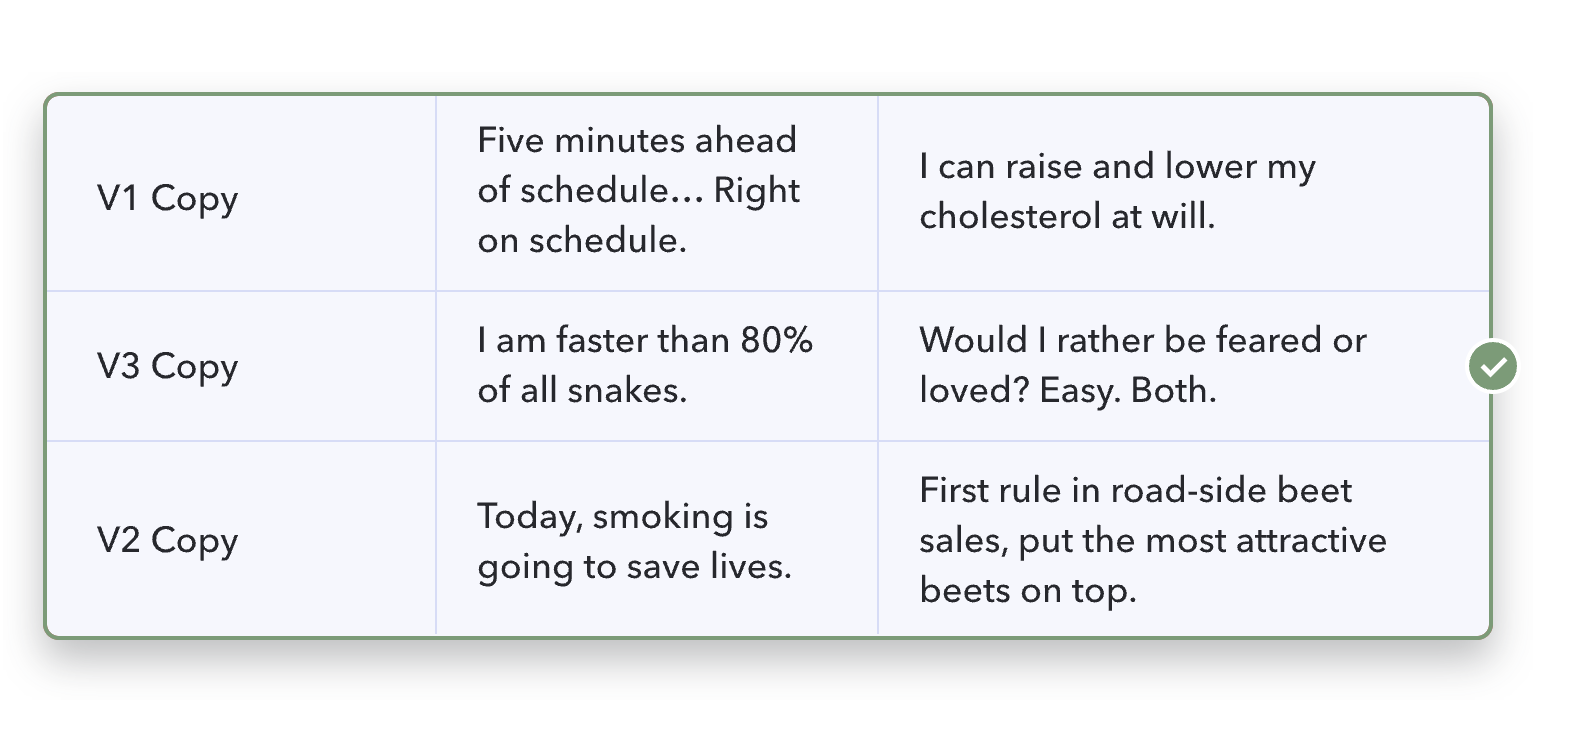Click the '80%' text in the snakes cell

pos(776,340)
